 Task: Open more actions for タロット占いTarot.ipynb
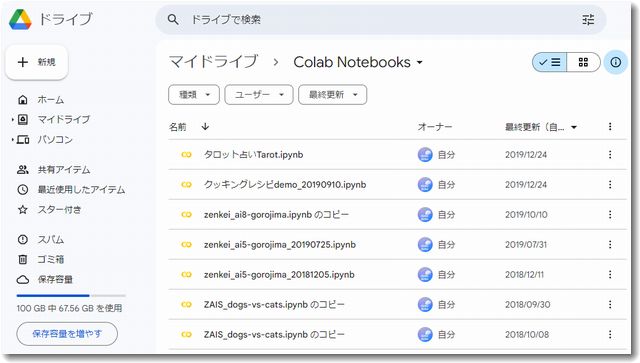click(x=610, y=155)
